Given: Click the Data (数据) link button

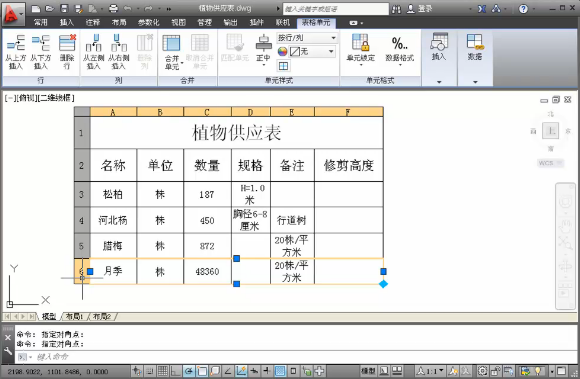Looking at the screenshot, I should [x=475, y=47].
